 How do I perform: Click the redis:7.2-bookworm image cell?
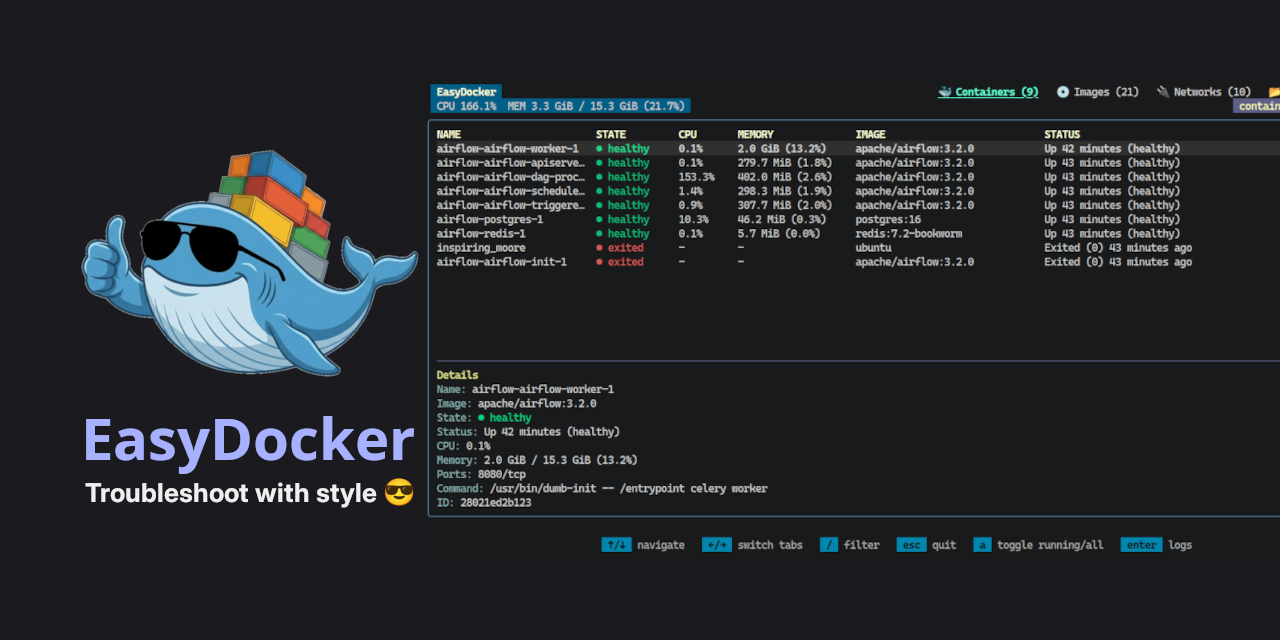pos(908,234)
